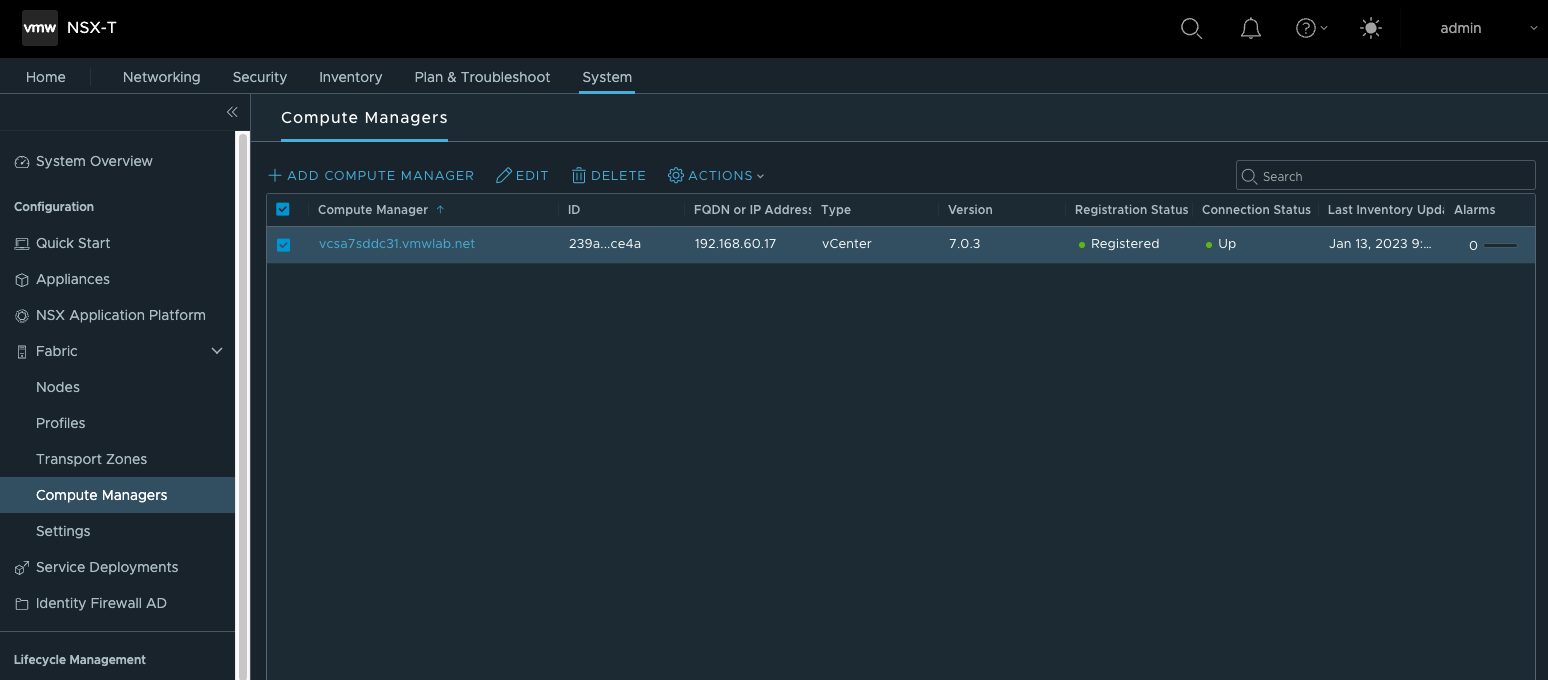Click the Version column header
The image size is (1548, 680).
tap(970, 210)
